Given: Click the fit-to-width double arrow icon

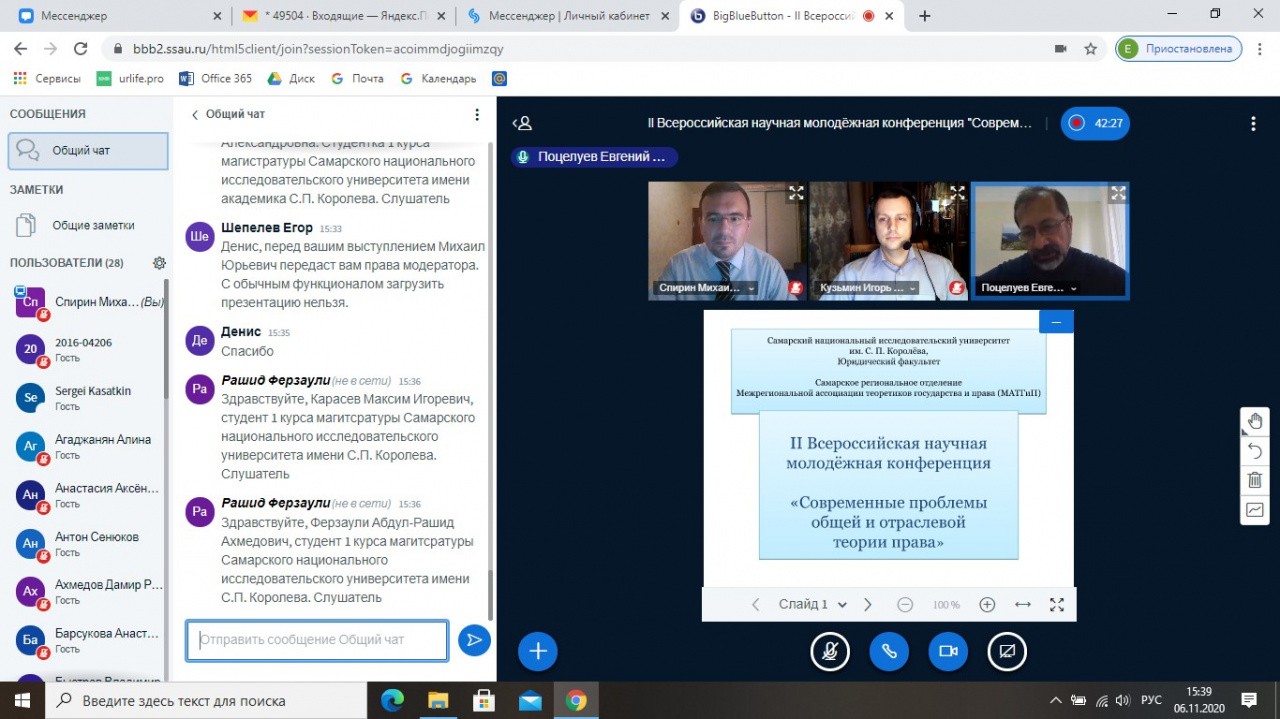Looking at the screenshot, I should [1022, 604].
